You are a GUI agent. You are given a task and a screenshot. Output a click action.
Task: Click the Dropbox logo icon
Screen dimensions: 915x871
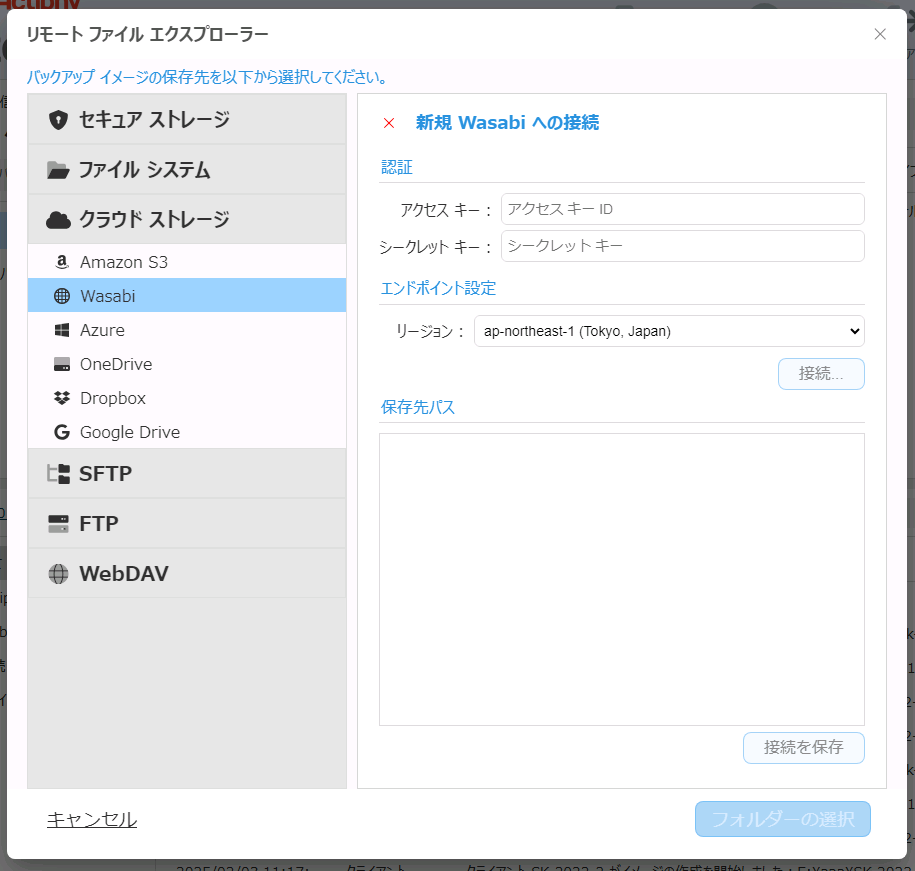pyautogui.click(x=62, y=398)
